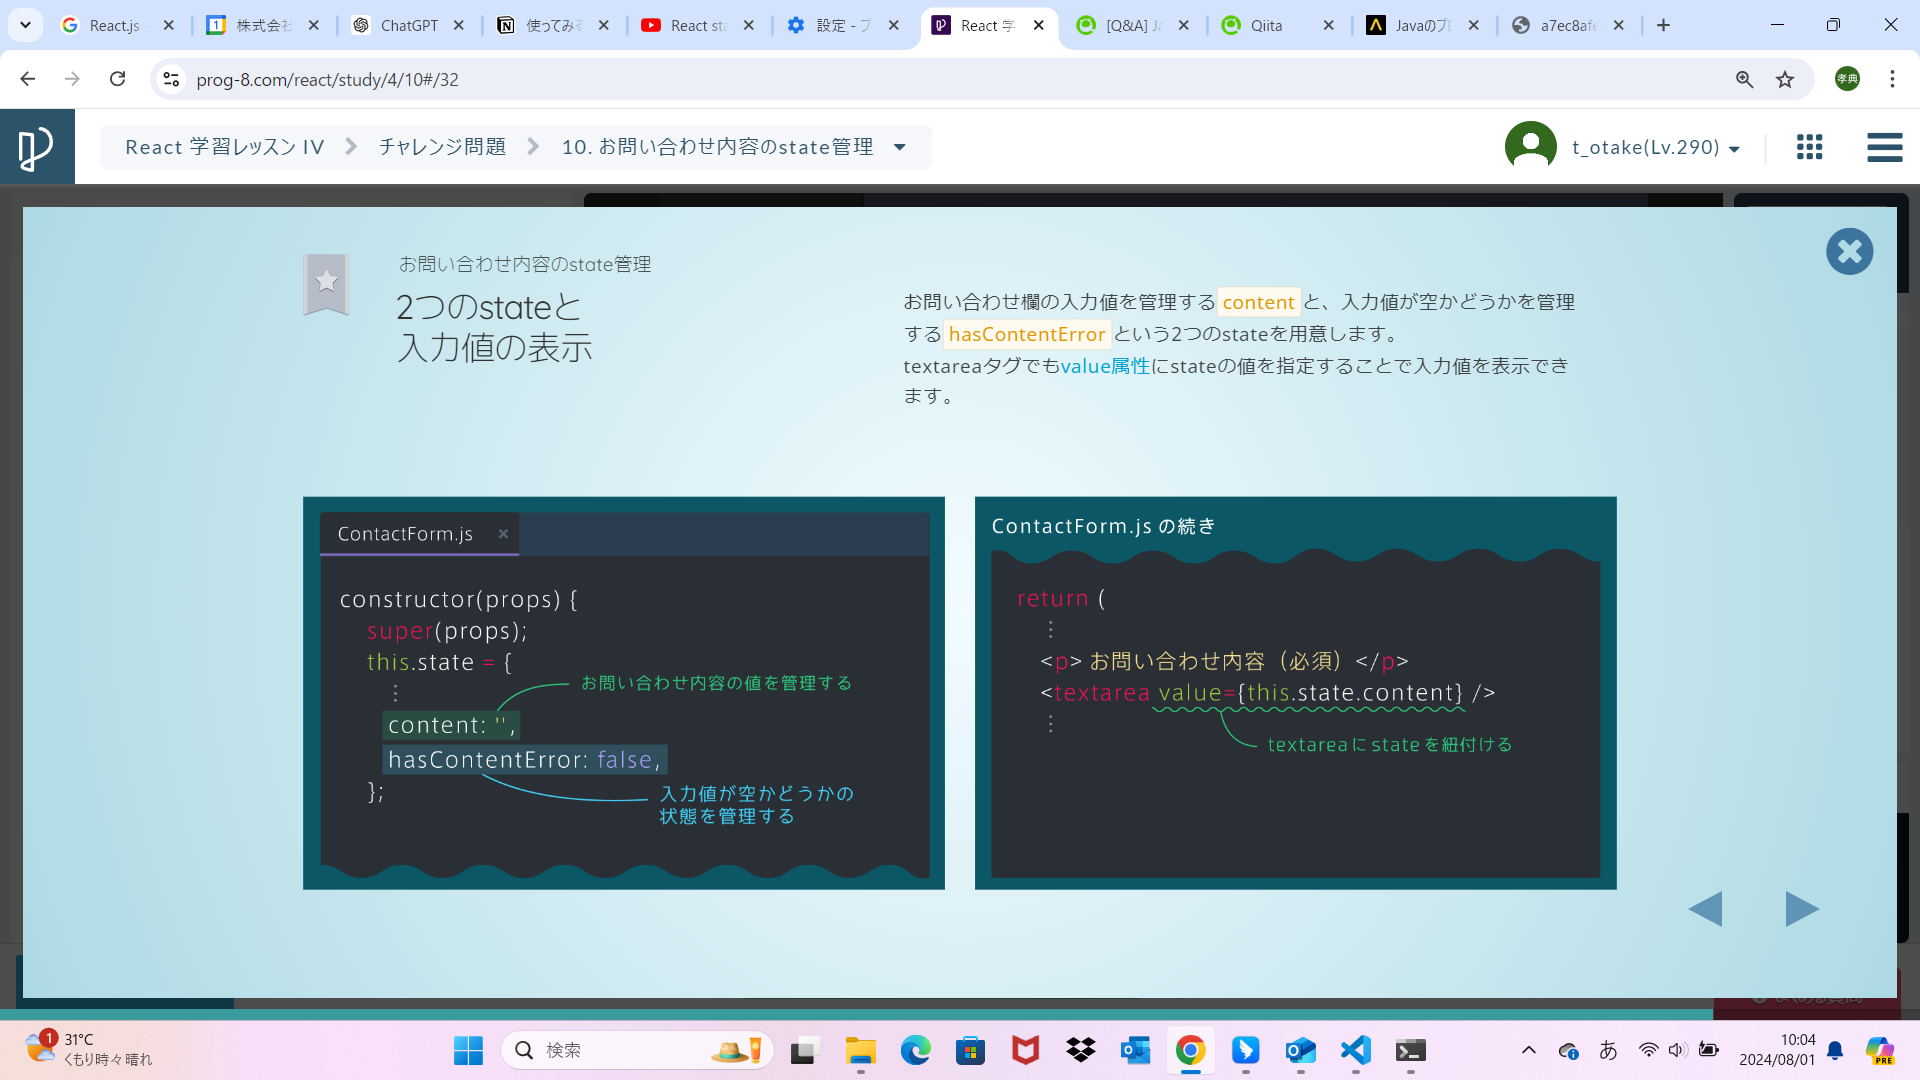Click the Progate logo icon
The height and width of the screenshot is (1080, 1920).
point(37,147)
